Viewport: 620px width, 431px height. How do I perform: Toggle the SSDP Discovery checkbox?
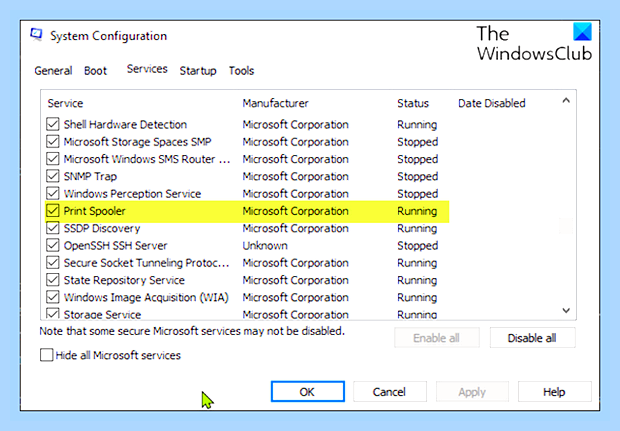point(53,228)
